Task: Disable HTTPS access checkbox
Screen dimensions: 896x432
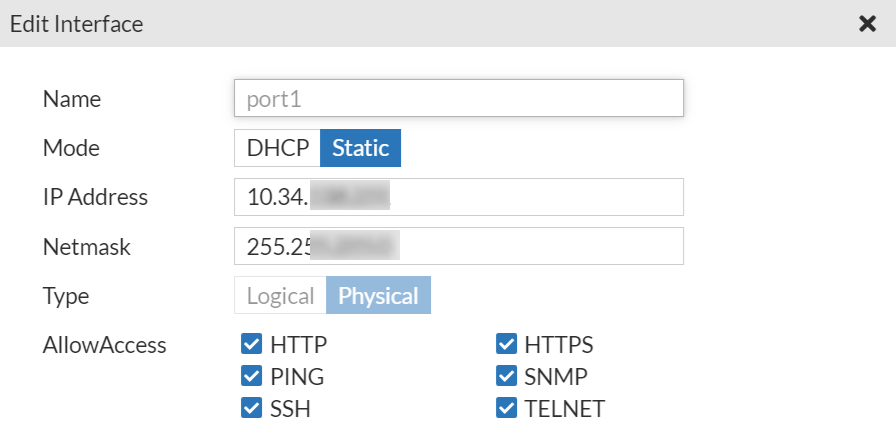Action: (x=506, y=346)
